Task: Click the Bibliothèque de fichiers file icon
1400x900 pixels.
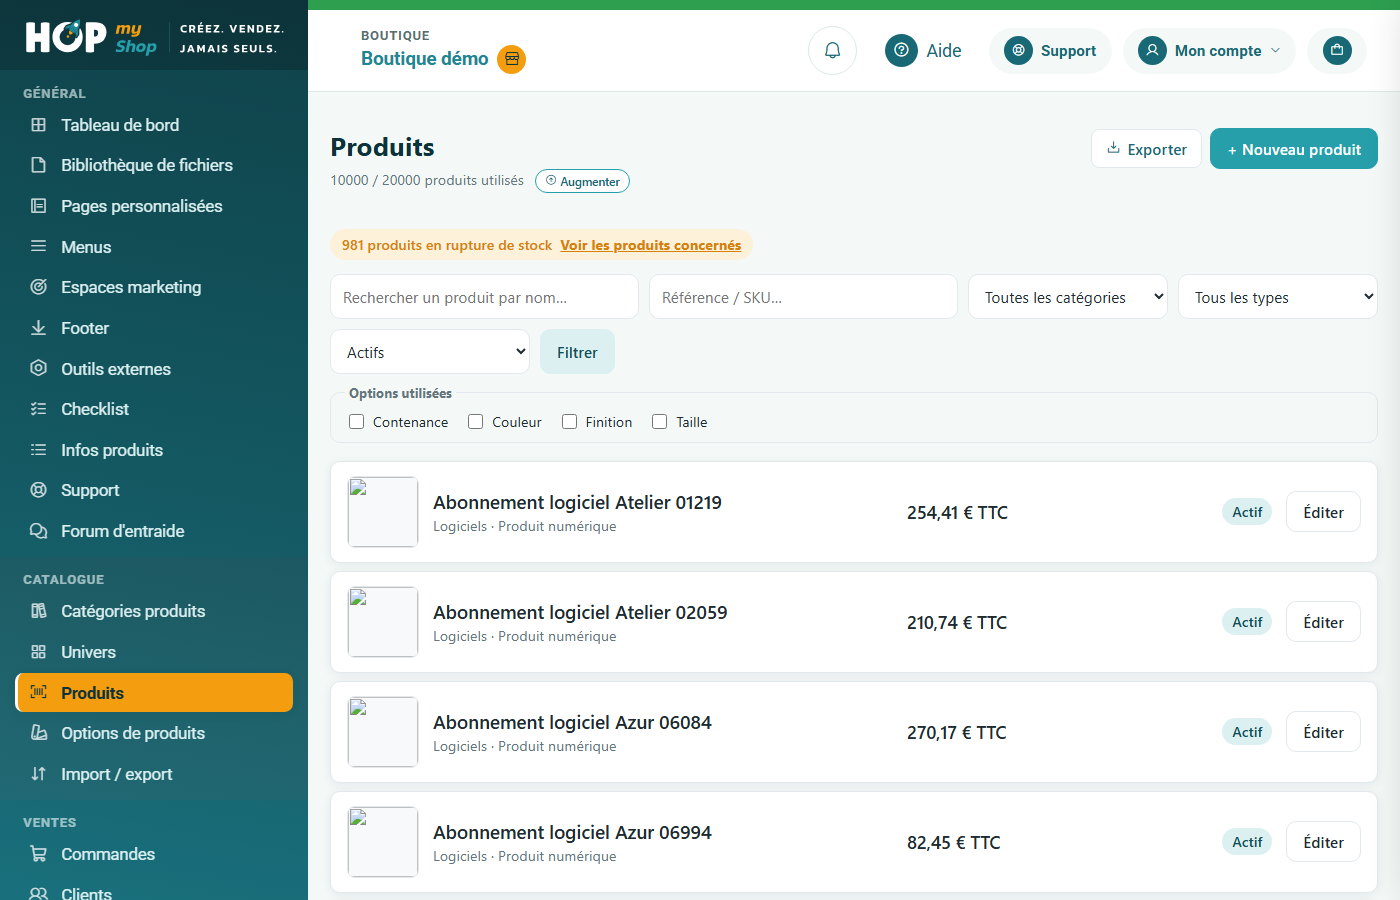Action: (x=39, y=165)
